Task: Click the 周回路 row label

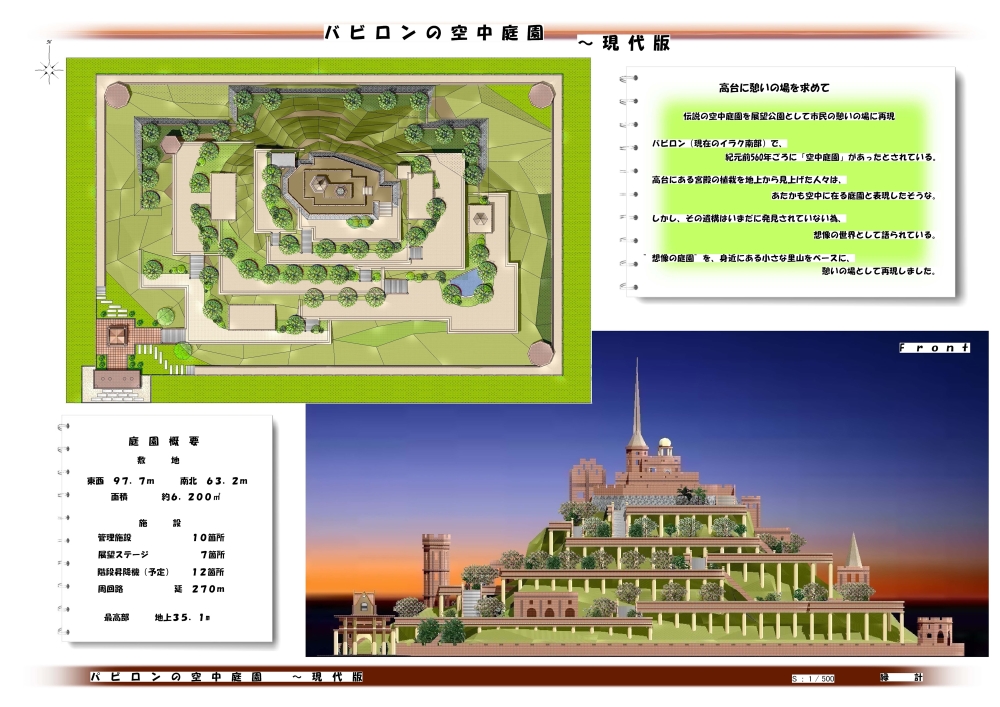Action: click(x=110, y=589)
